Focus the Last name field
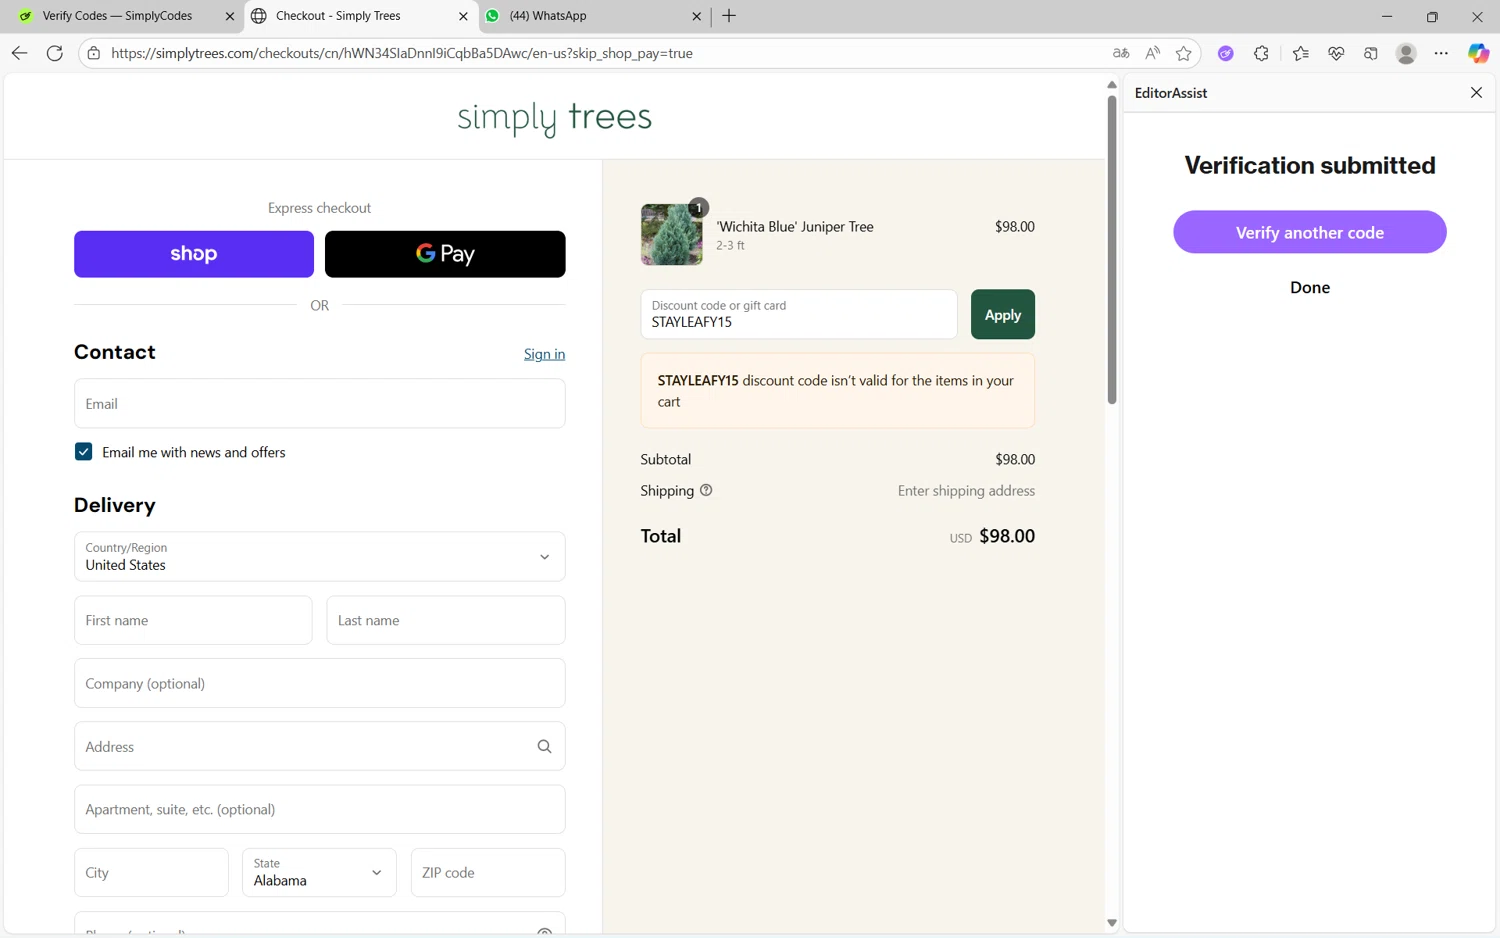 [445, 620]
